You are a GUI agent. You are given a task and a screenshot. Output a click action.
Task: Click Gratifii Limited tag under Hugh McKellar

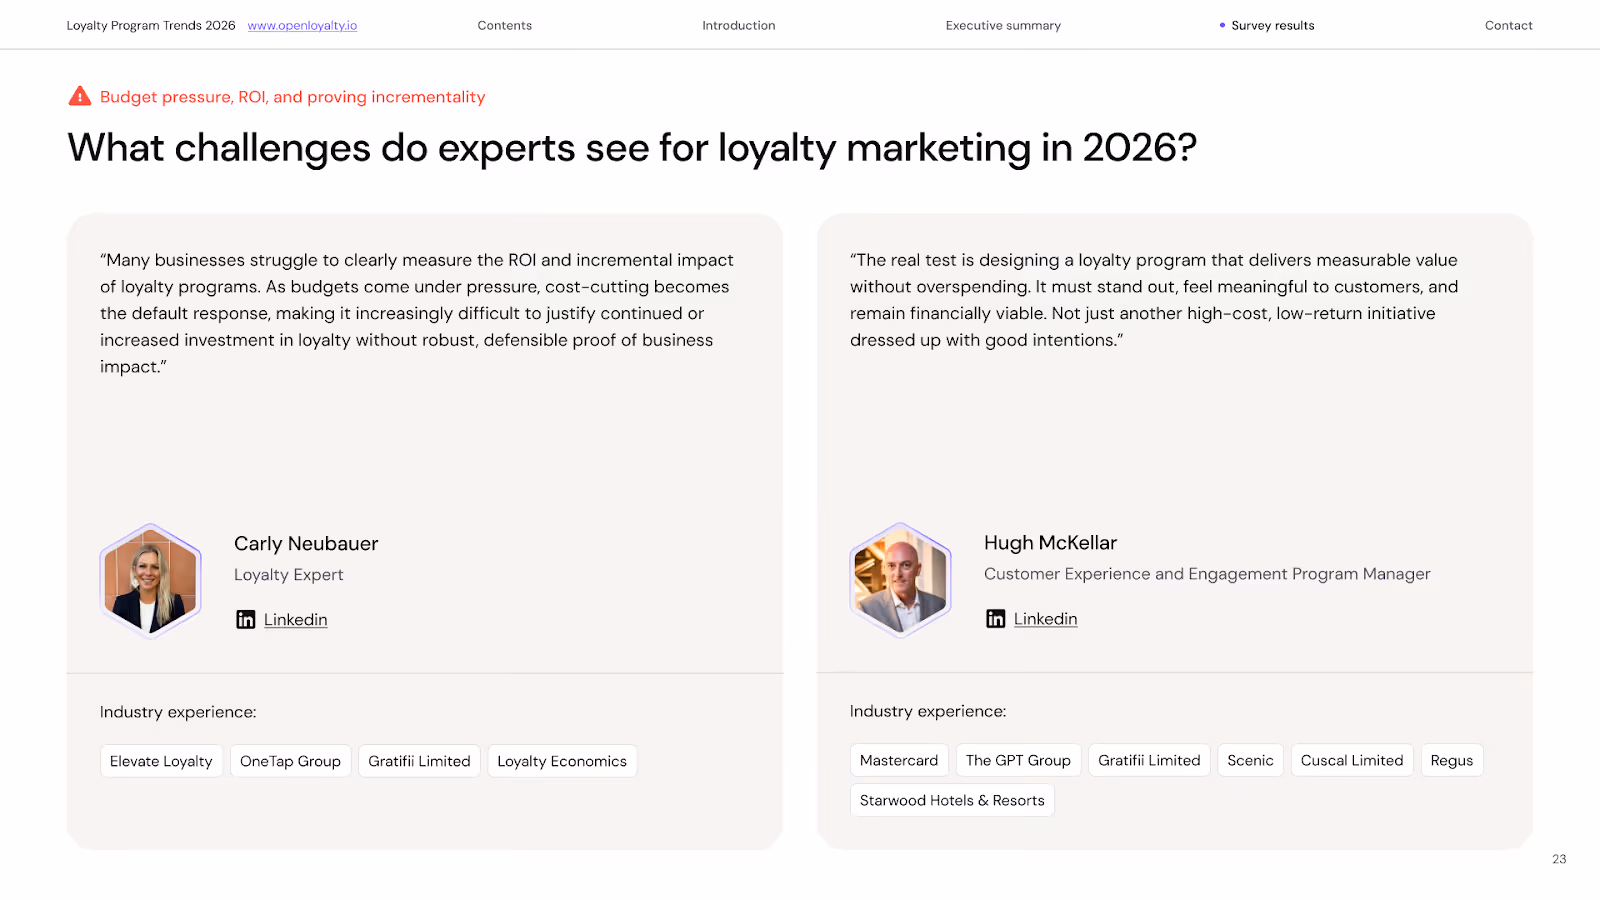pyautogui.click(x=1149, y=760)
